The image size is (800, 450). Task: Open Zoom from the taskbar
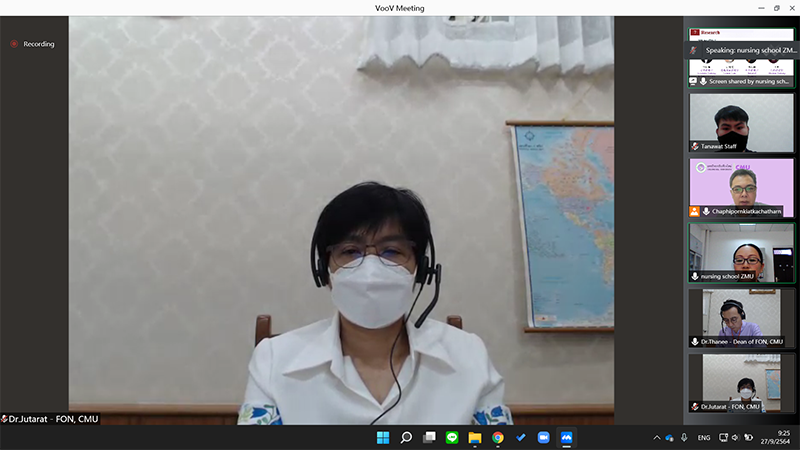544,438
